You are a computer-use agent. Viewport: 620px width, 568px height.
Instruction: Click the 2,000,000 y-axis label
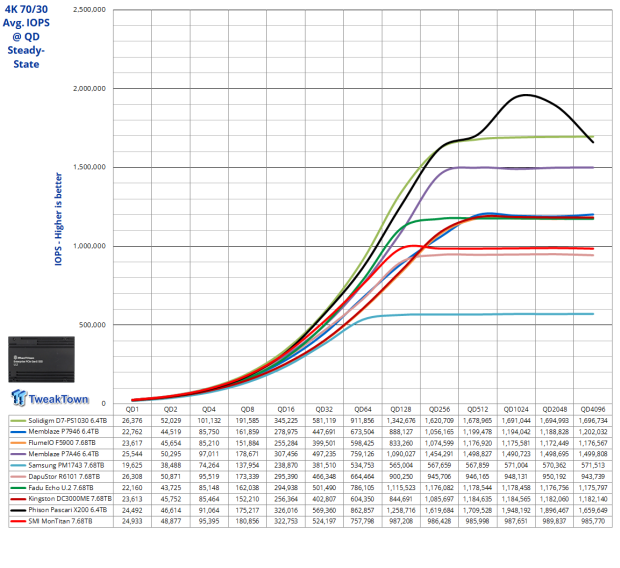tap(89, 89)
